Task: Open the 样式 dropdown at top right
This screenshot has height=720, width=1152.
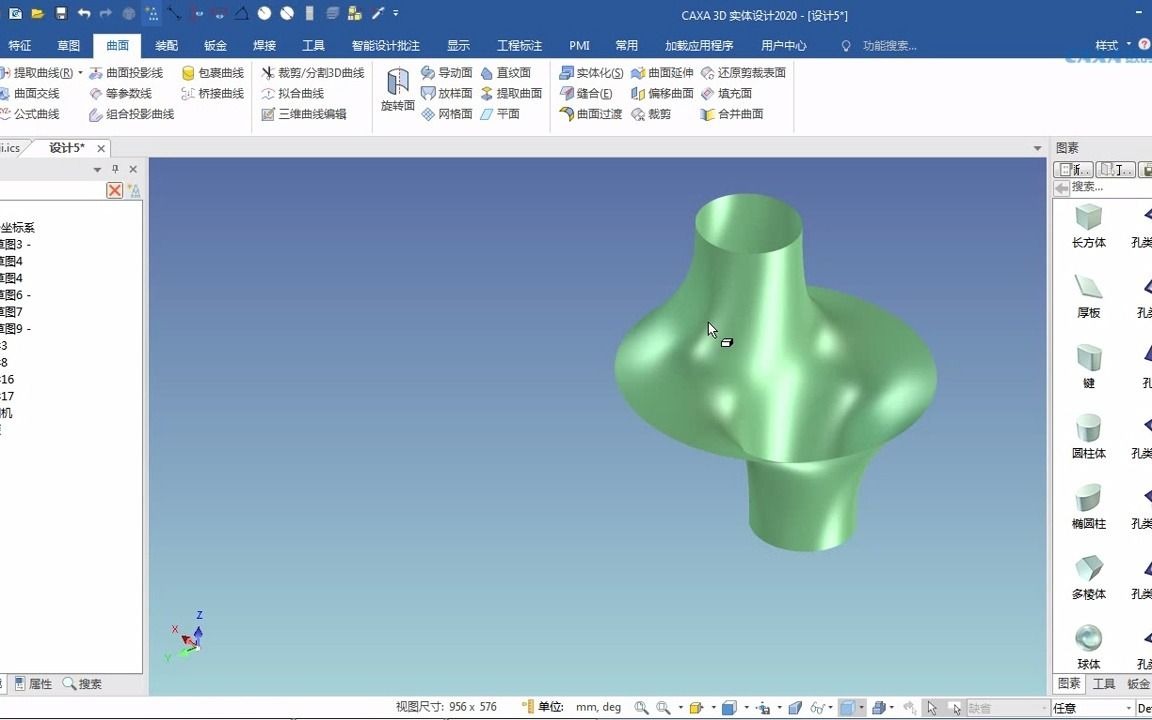Action: point(1128,45)
